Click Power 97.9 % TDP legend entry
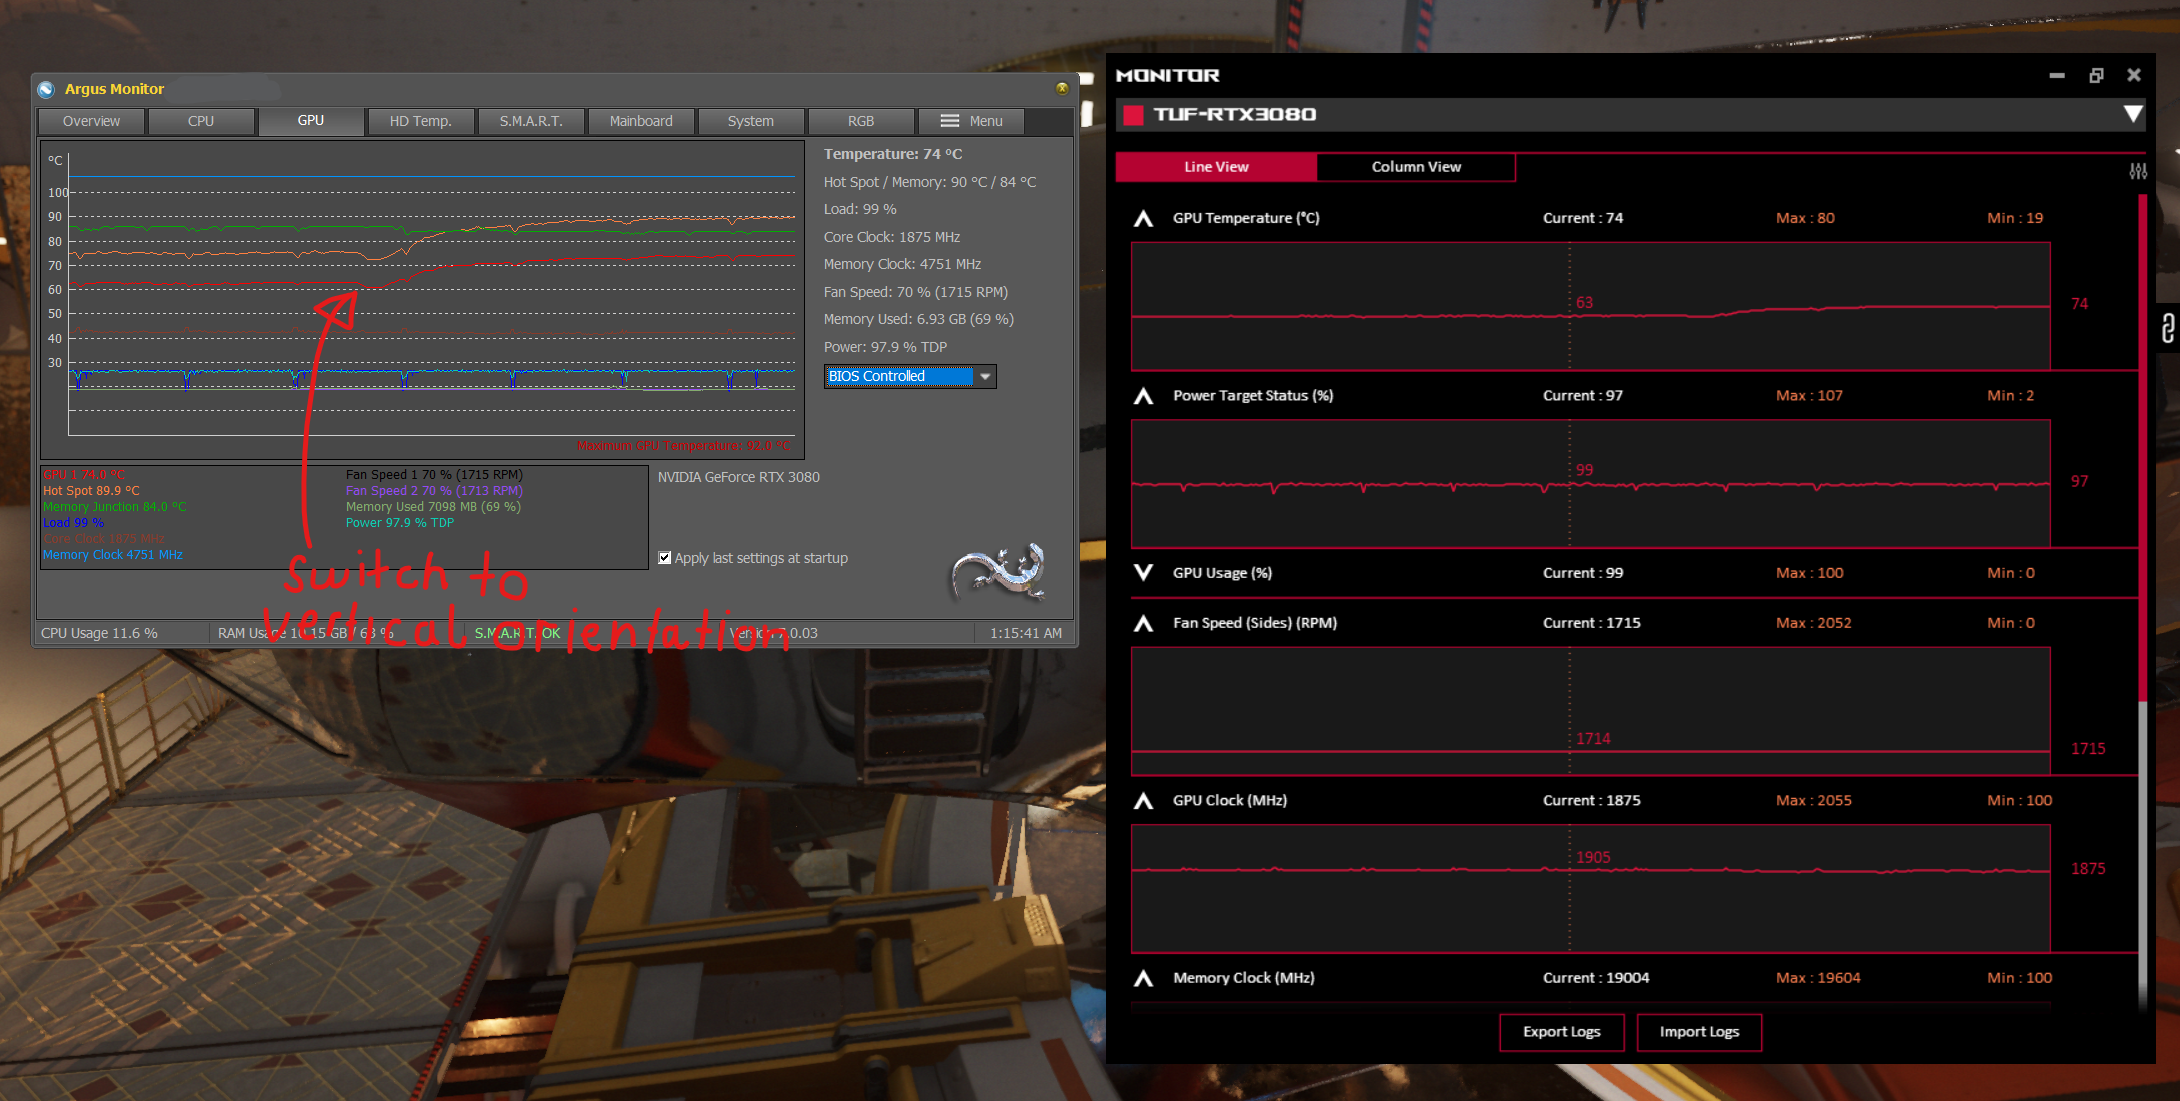Viewport: 2180px width, 1101px height. pos(400,523)
